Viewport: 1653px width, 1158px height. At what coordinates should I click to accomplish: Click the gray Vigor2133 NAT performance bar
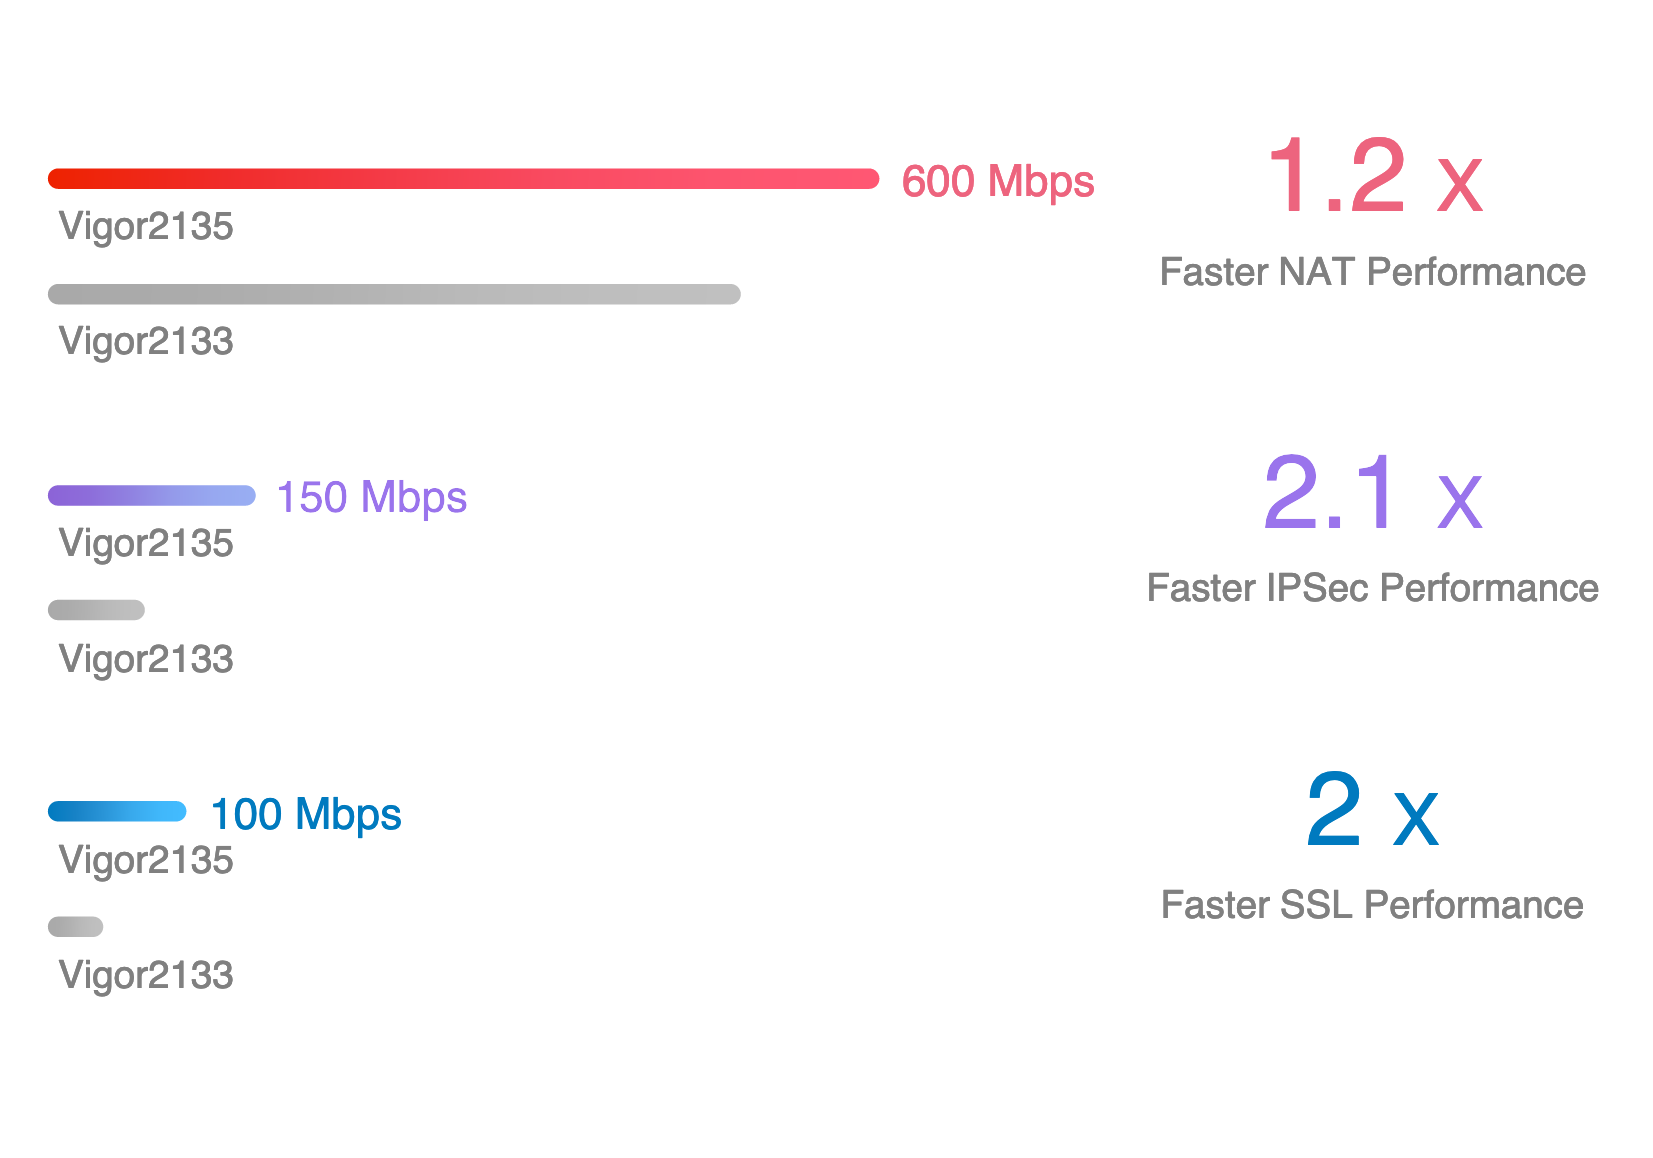click(394, 294)
